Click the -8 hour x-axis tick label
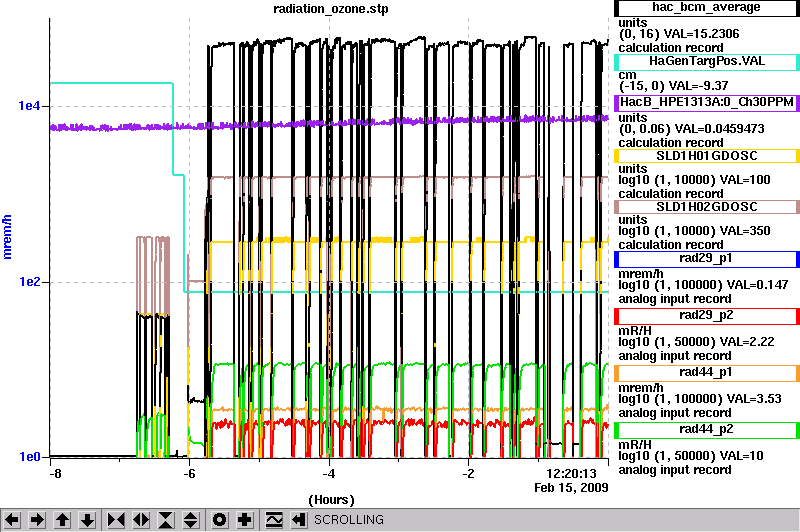Image resolution: width=800 pixels, height=532 pixels. click(55, 473)
